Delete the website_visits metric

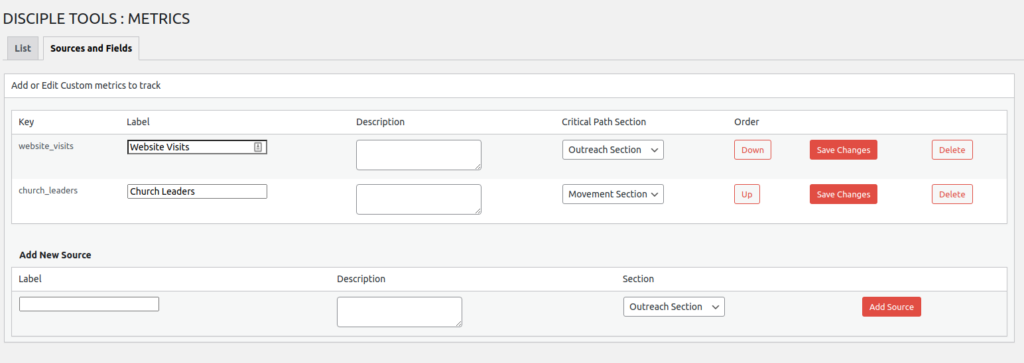pos(952,150)
